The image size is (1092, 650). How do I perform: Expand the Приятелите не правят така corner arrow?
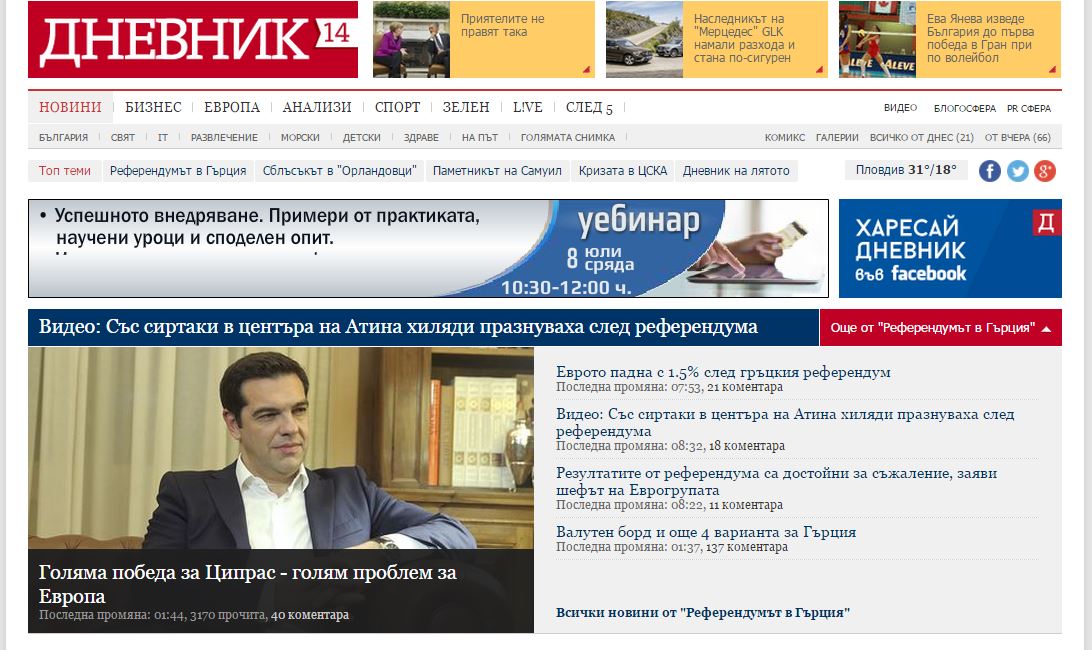tap(586, 70)
